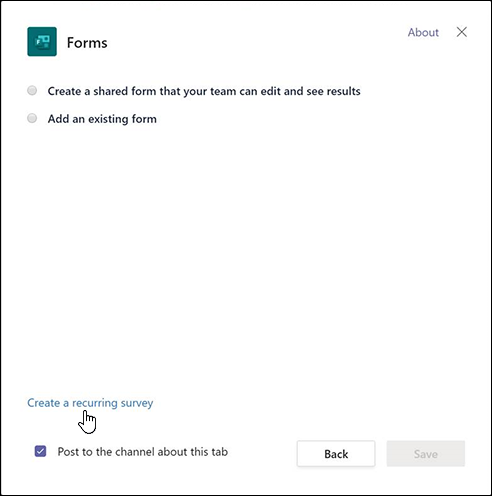Click the Post to the channel about this tab label
This screenshot has height=496, width=492.
[143, 452]
